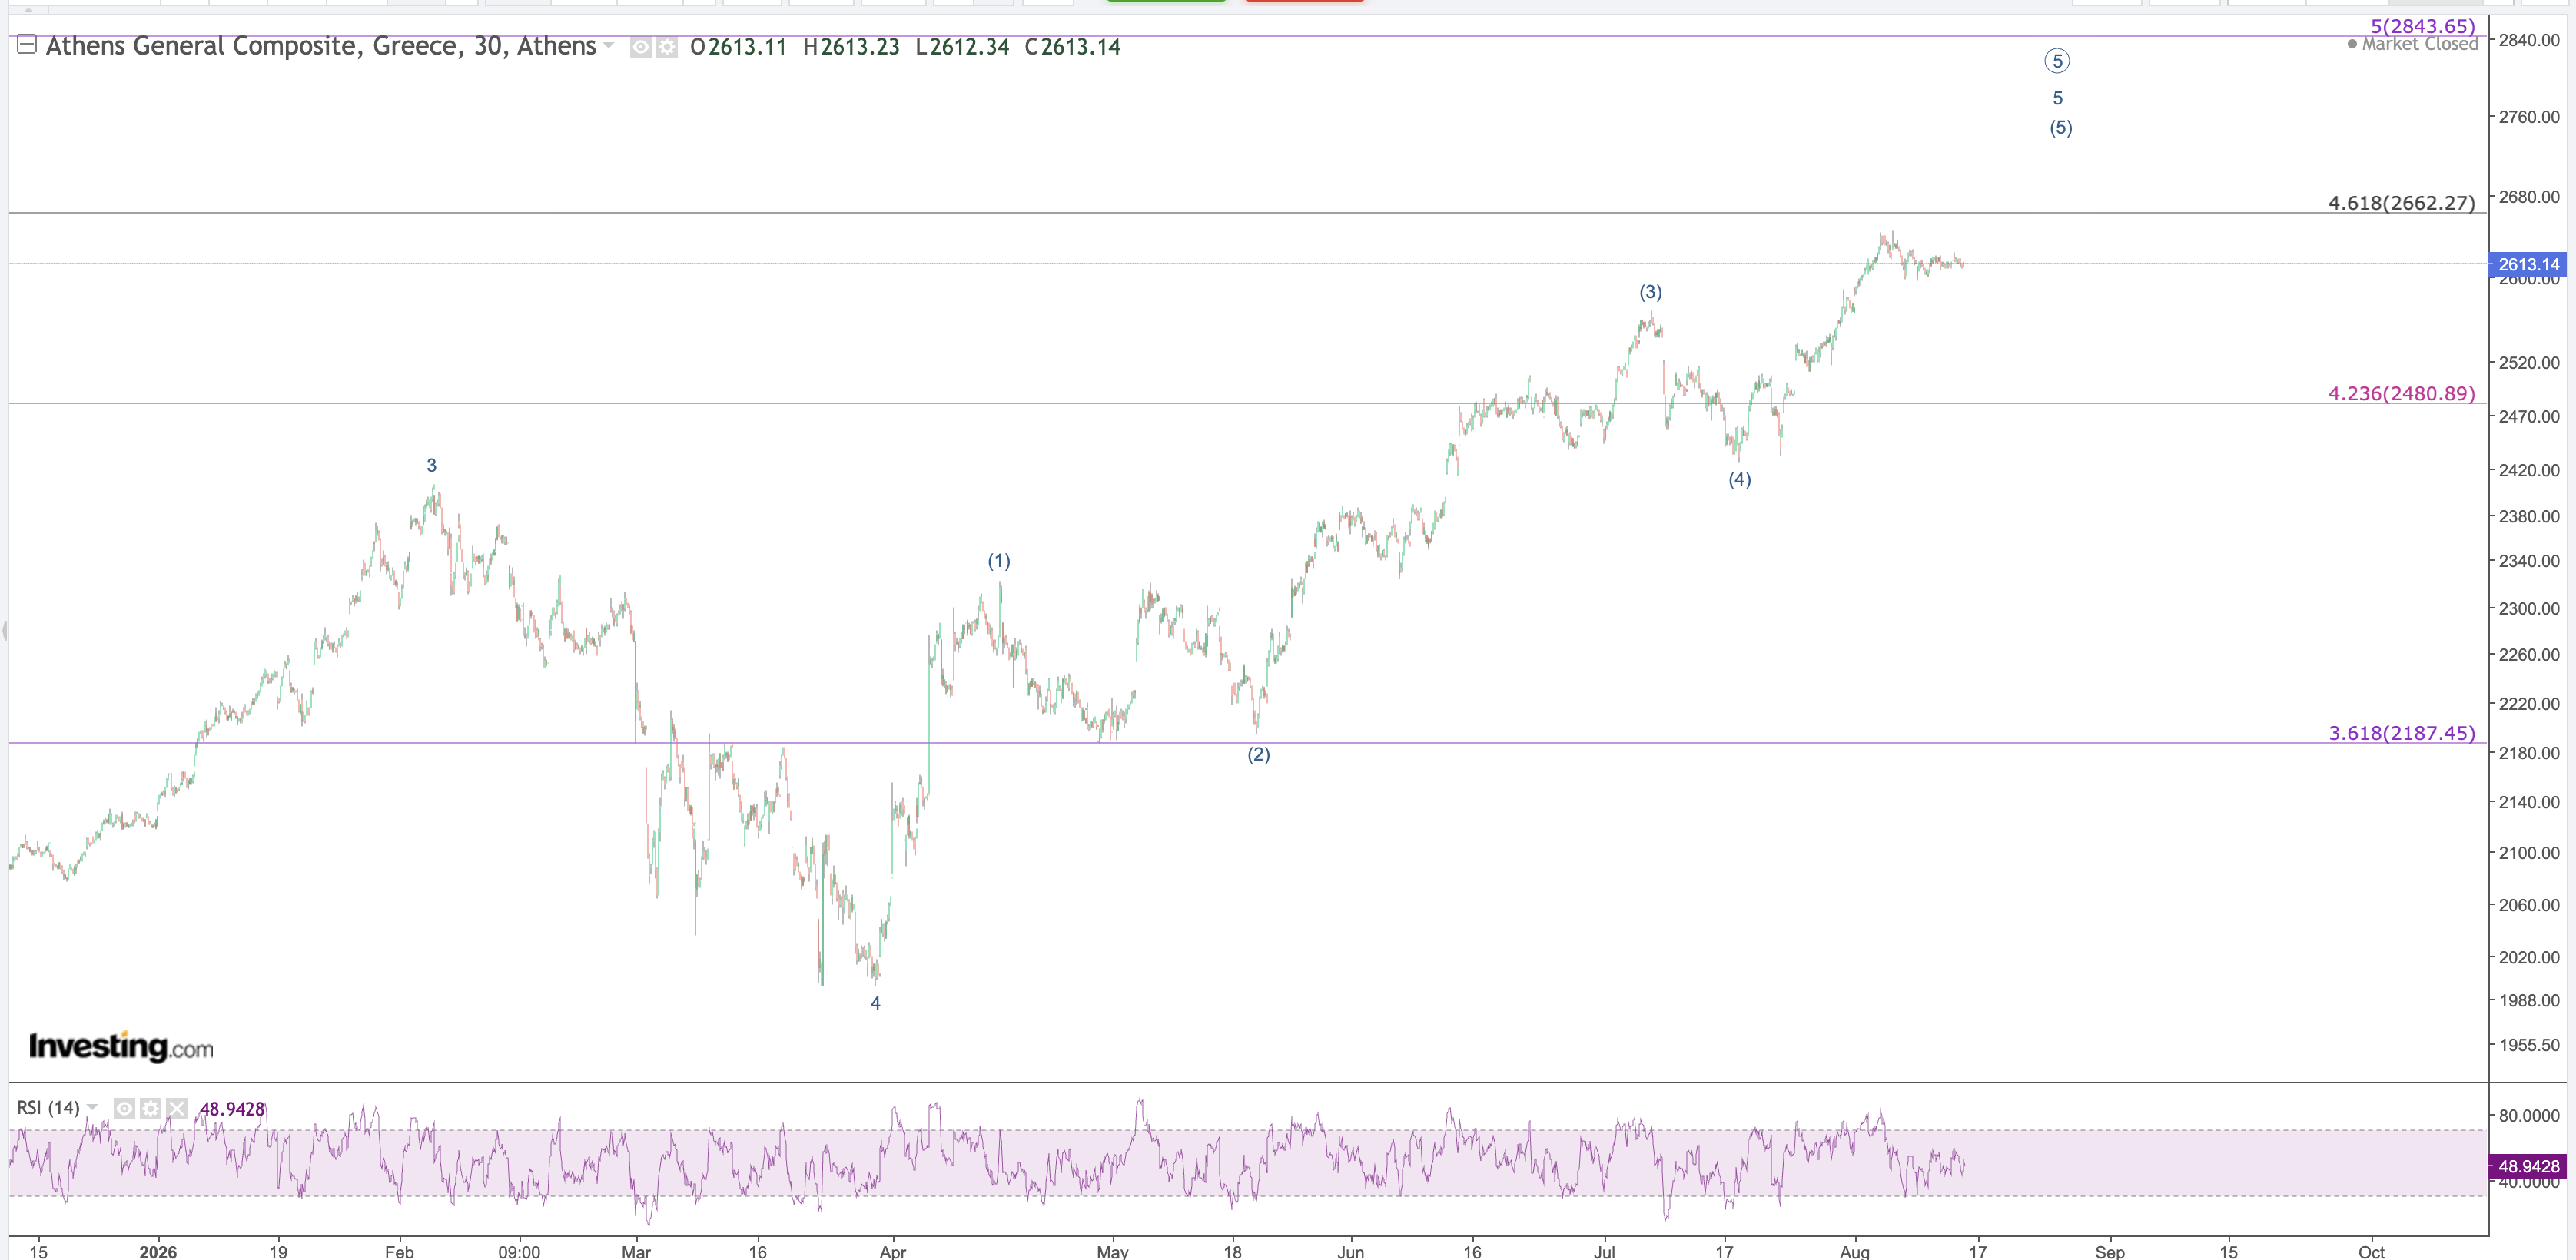
Task: Select the circled 5 Elliott wave label
Action: coord(2057,61)
